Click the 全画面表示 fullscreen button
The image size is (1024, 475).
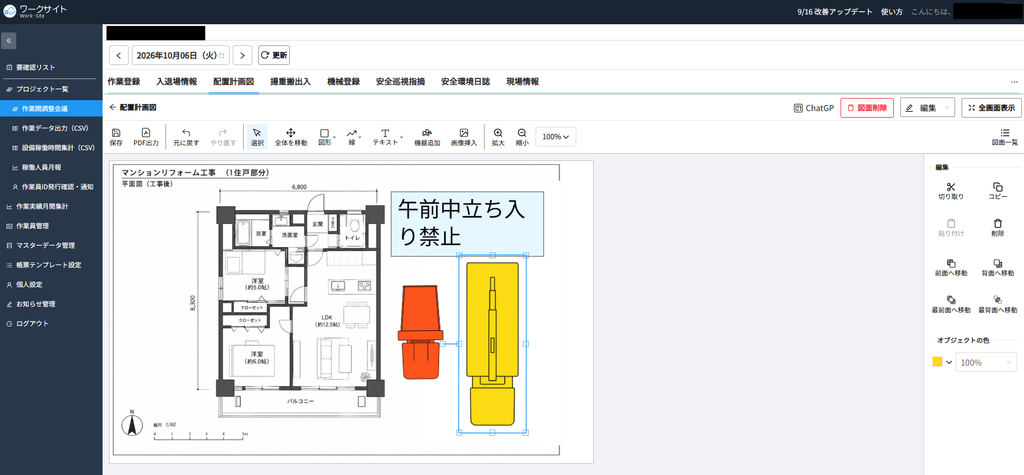(x=991, y=108)
